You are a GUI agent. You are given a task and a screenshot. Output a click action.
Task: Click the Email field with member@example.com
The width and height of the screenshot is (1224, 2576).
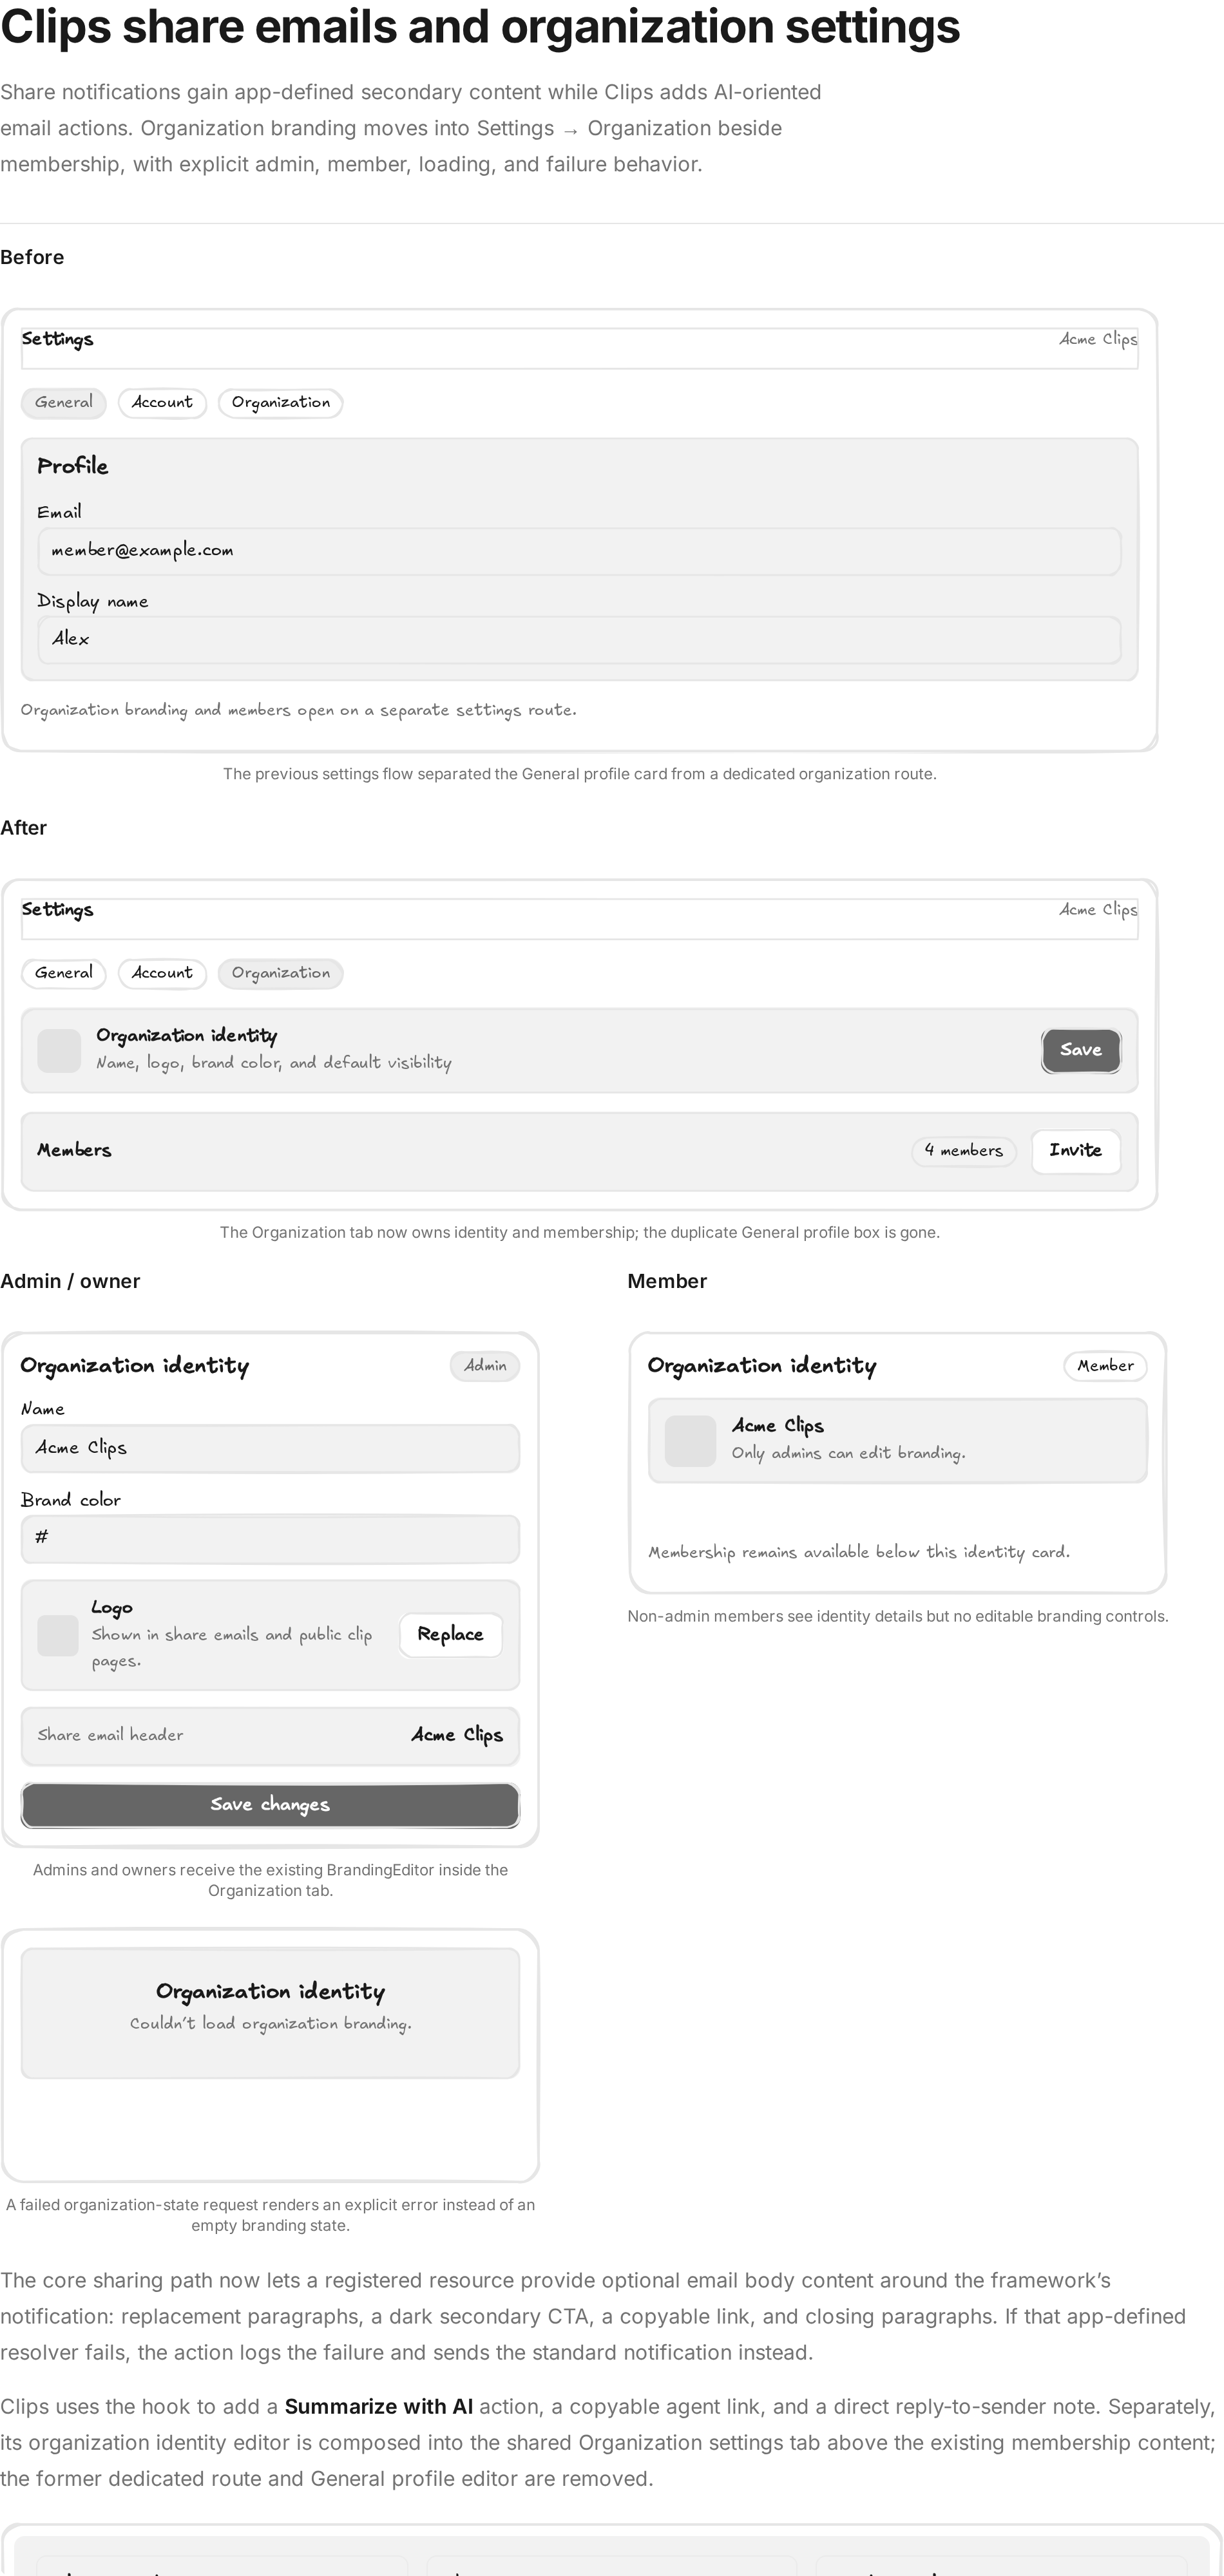pos(579,551)
